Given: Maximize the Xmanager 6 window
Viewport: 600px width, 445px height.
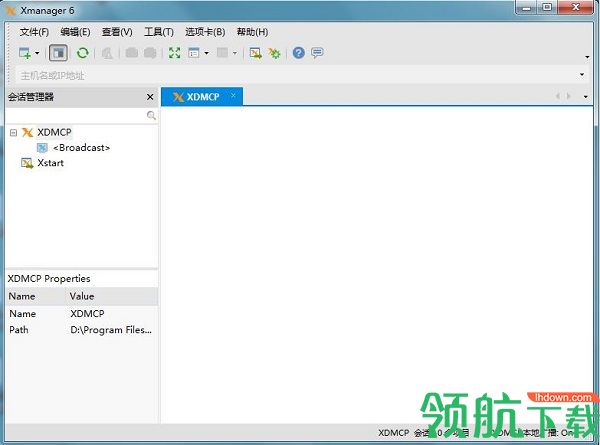Looking at the screenshot, I should 547,8.
